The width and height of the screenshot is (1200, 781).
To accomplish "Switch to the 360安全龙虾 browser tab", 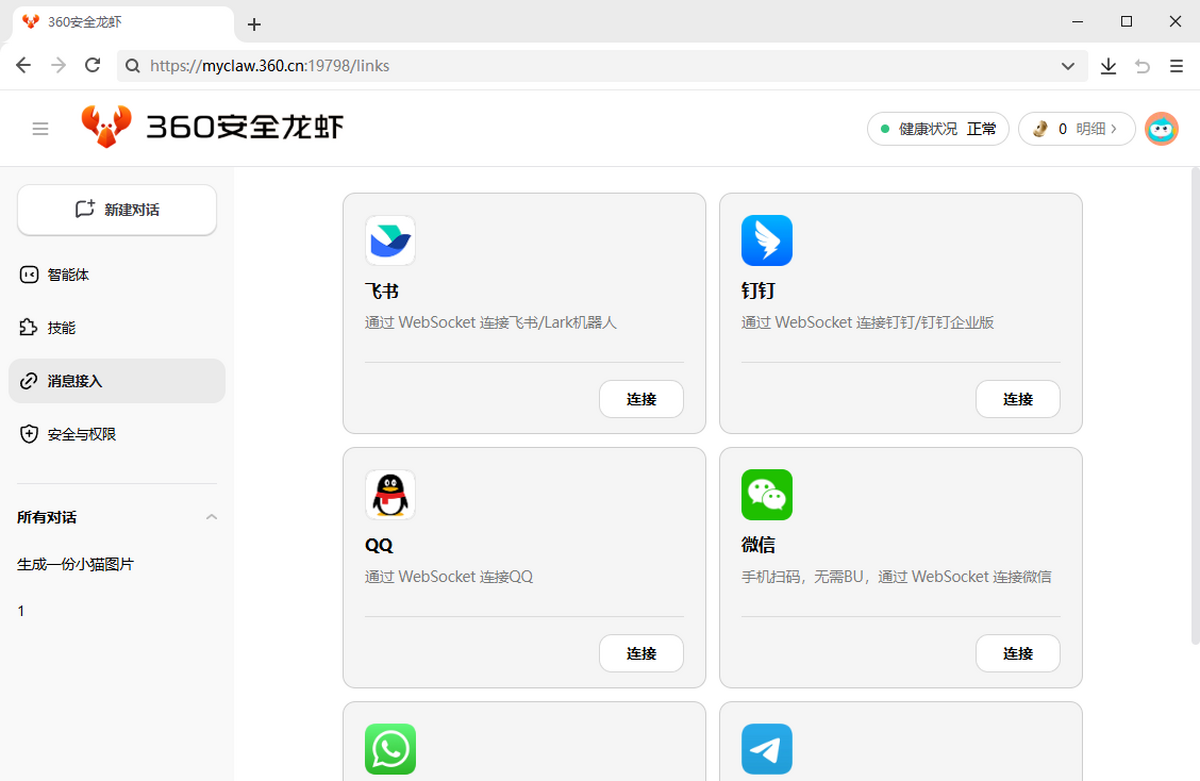I will 85,21.
